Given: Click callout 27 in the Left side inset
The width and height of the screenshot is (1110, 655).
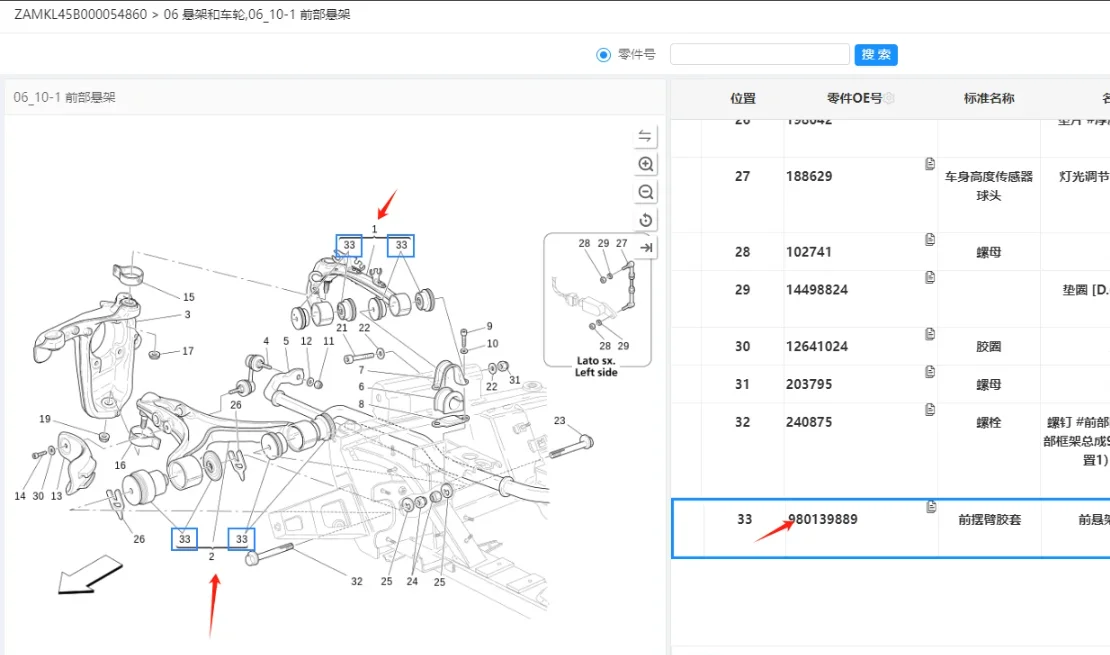Looking at the screenshot, I should click(x=622, y=243).
